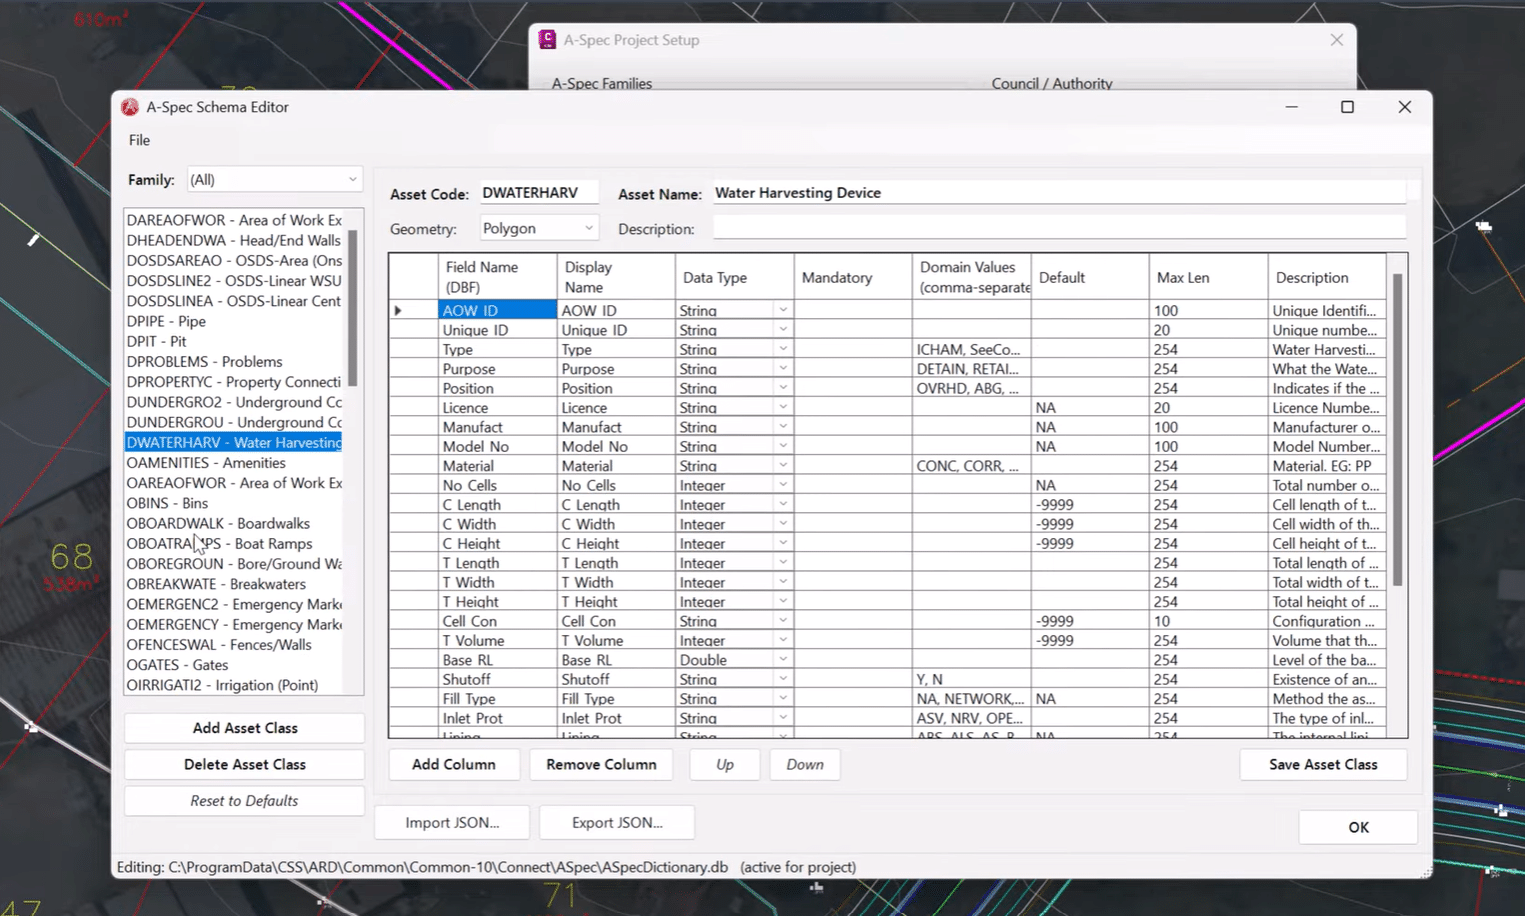This screenshot has height=916, width=1525.
Task: Select OBOARDWALK - Boardwalks entry
Action: 233,523
